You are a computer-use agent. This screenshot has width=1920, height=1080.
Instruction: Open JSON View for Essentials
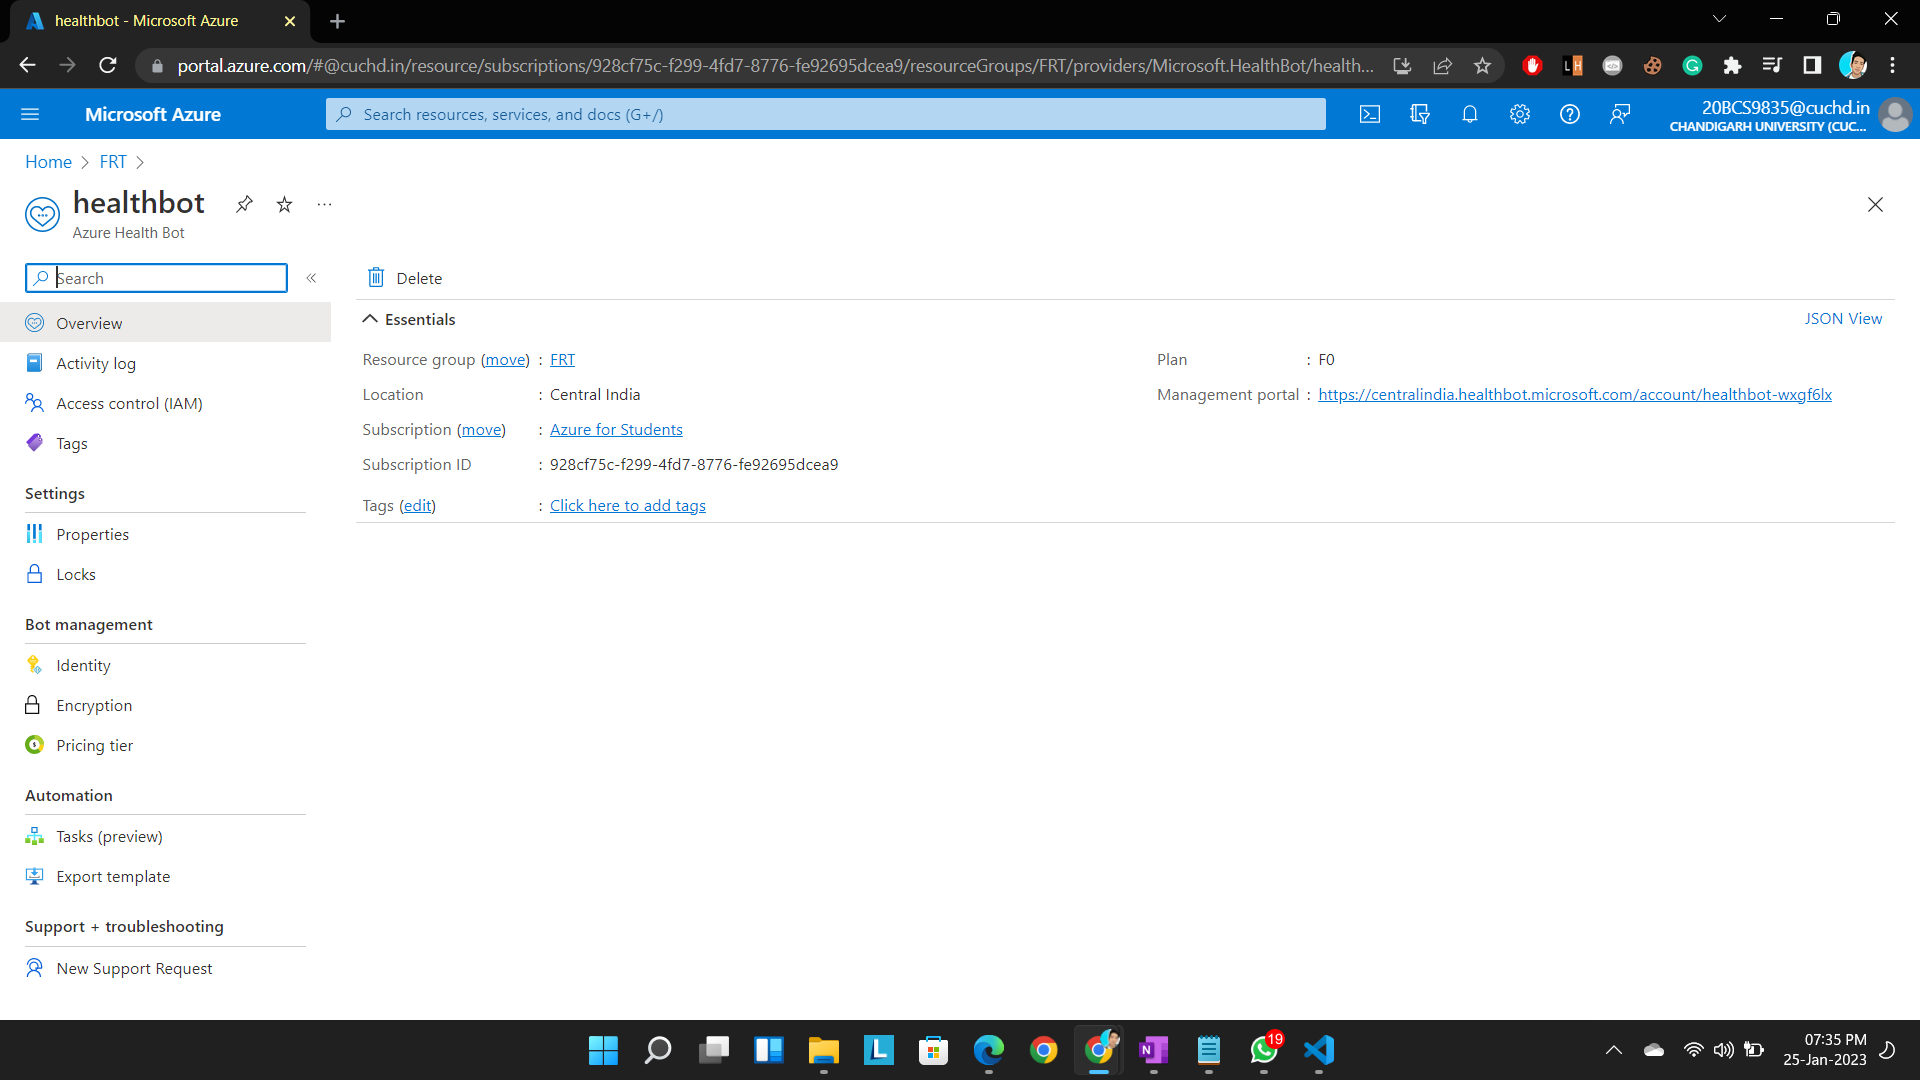pyautogui.click(x=1843, y=318)
